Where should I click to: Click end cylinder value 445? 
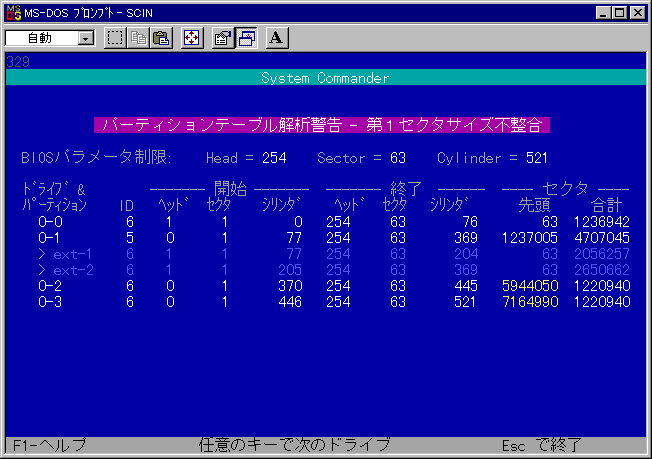(x=466, y=286)
